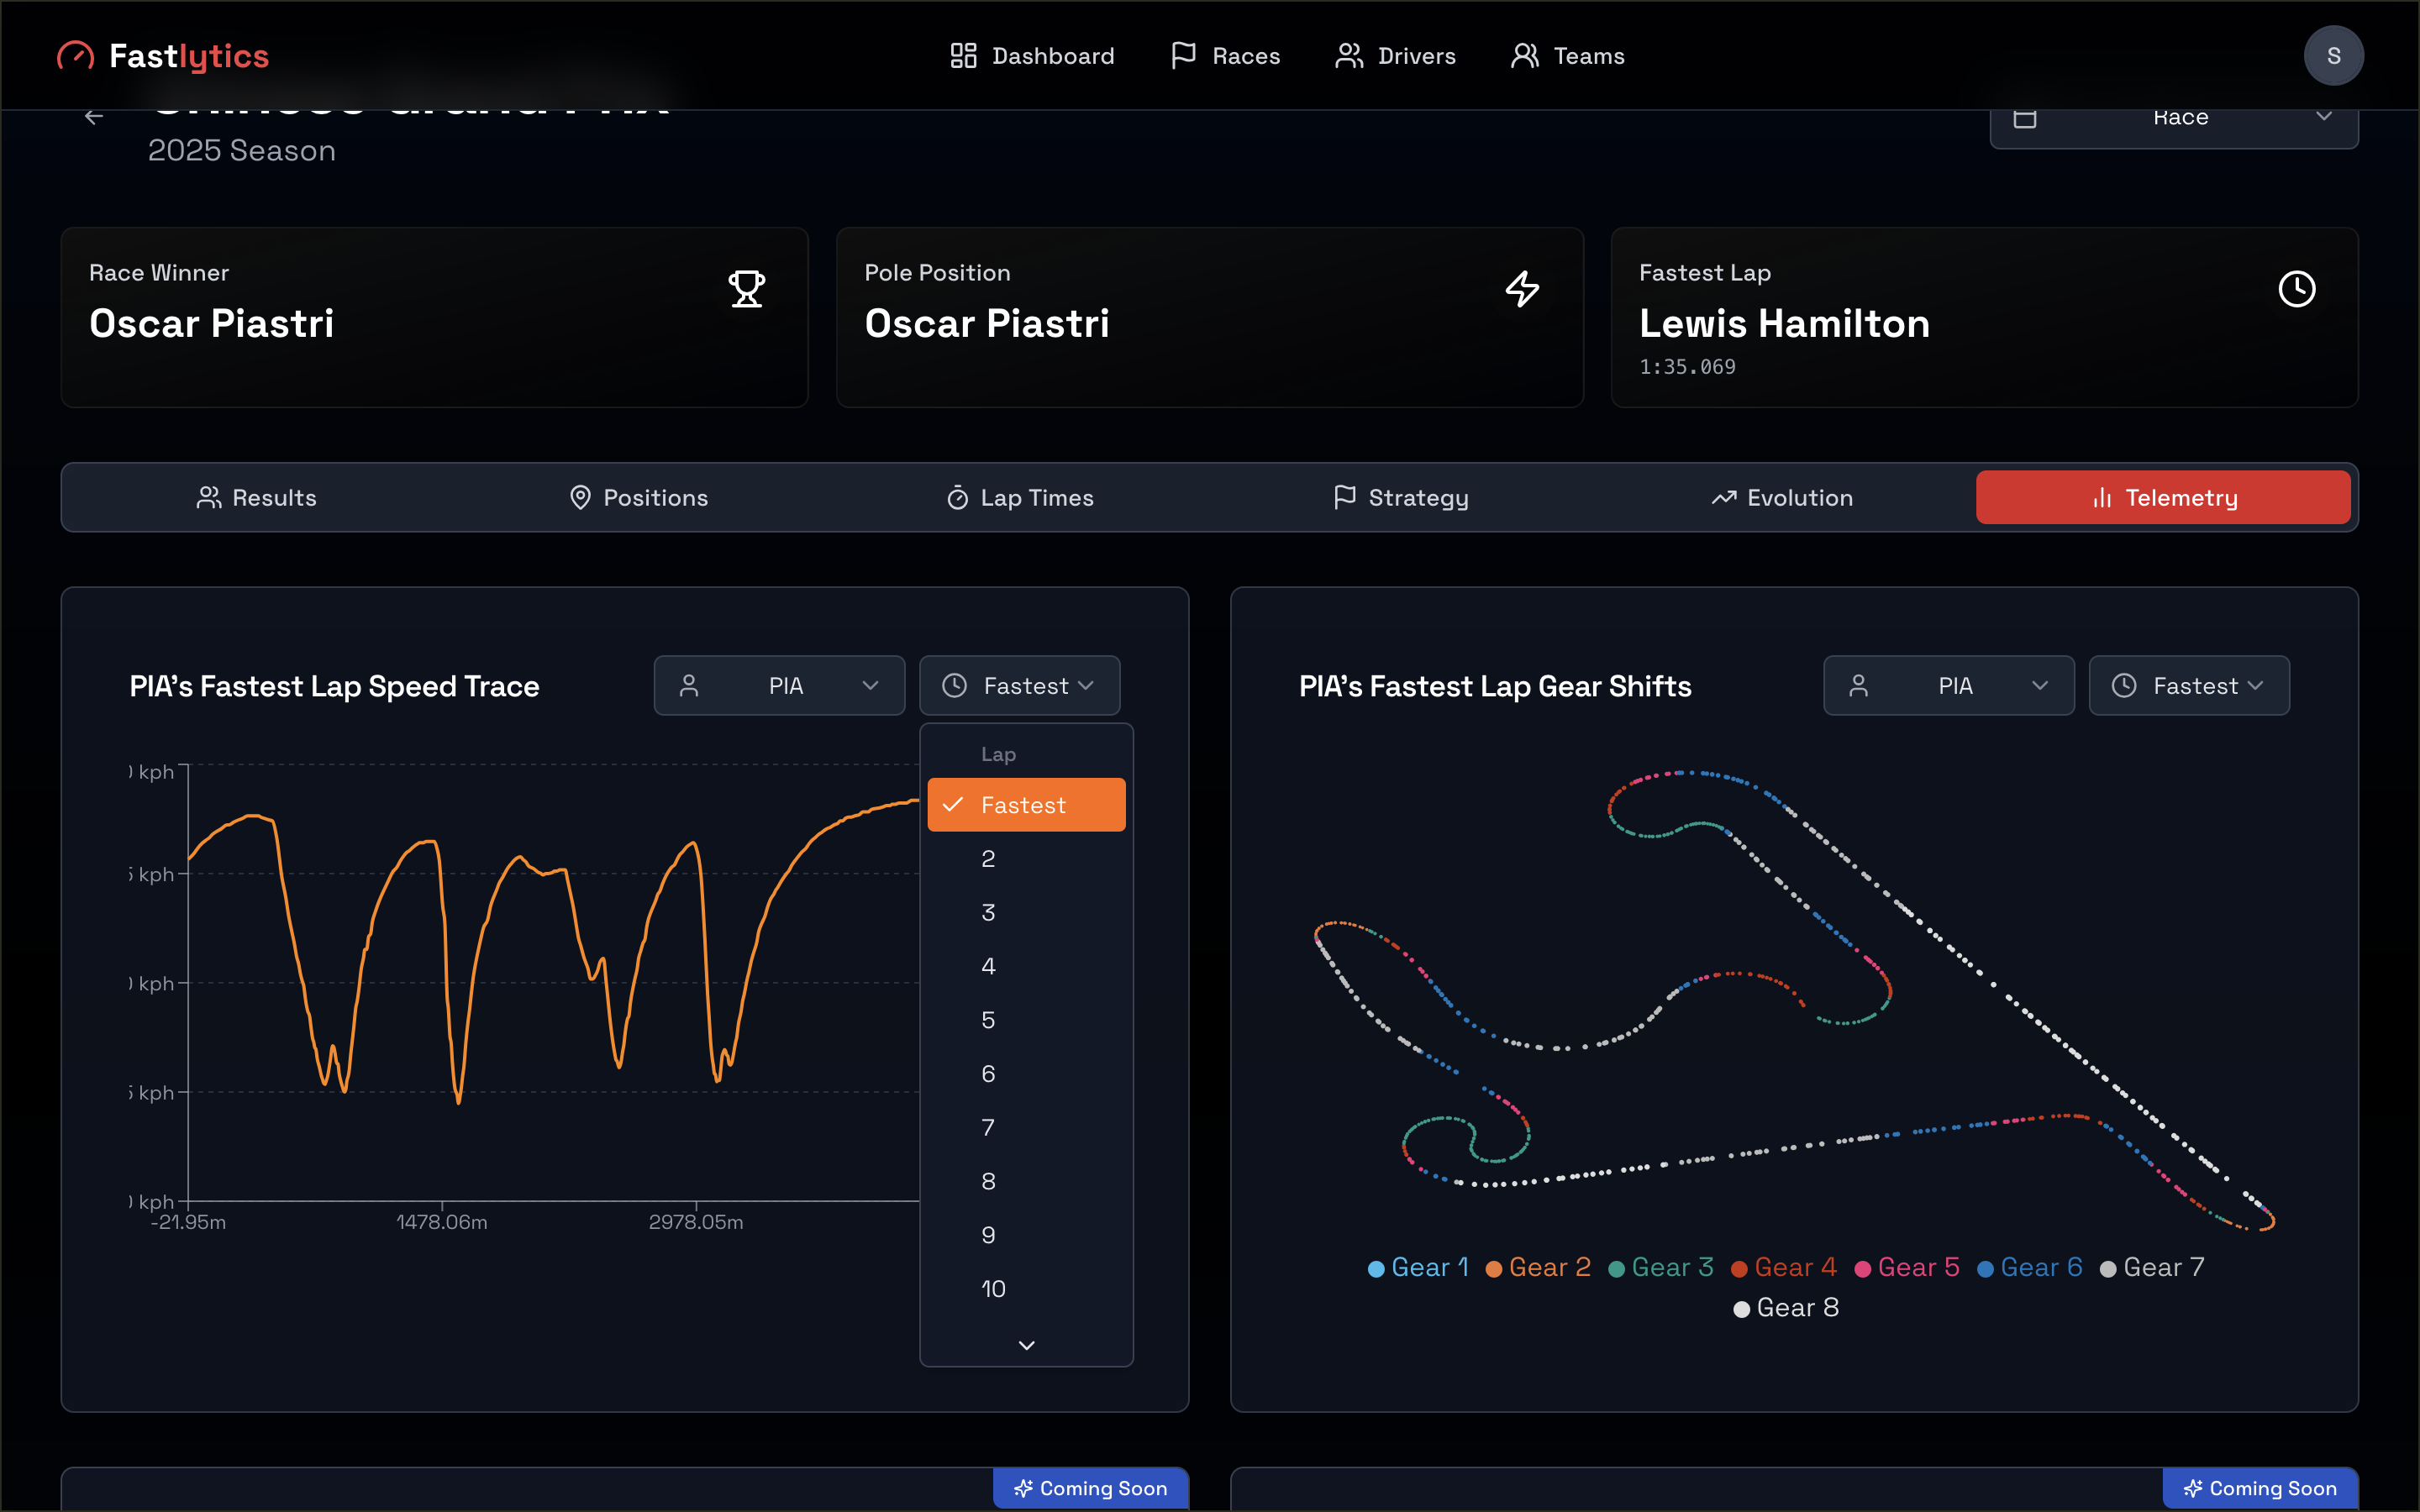Choose lap 4 from the list
The height and width of the screenshot is (1512, 2420).
click(x=1026, y=966)
